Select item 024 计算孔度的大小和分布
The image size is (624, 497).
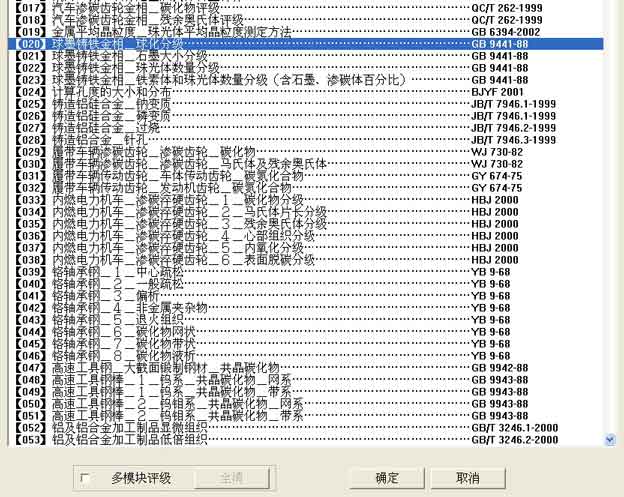tap(120, 92)
